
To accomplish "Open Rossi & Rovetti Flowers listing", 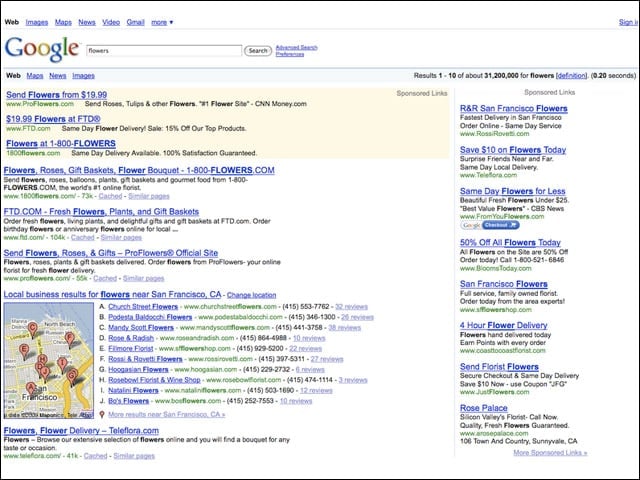I will click(145, 359).
